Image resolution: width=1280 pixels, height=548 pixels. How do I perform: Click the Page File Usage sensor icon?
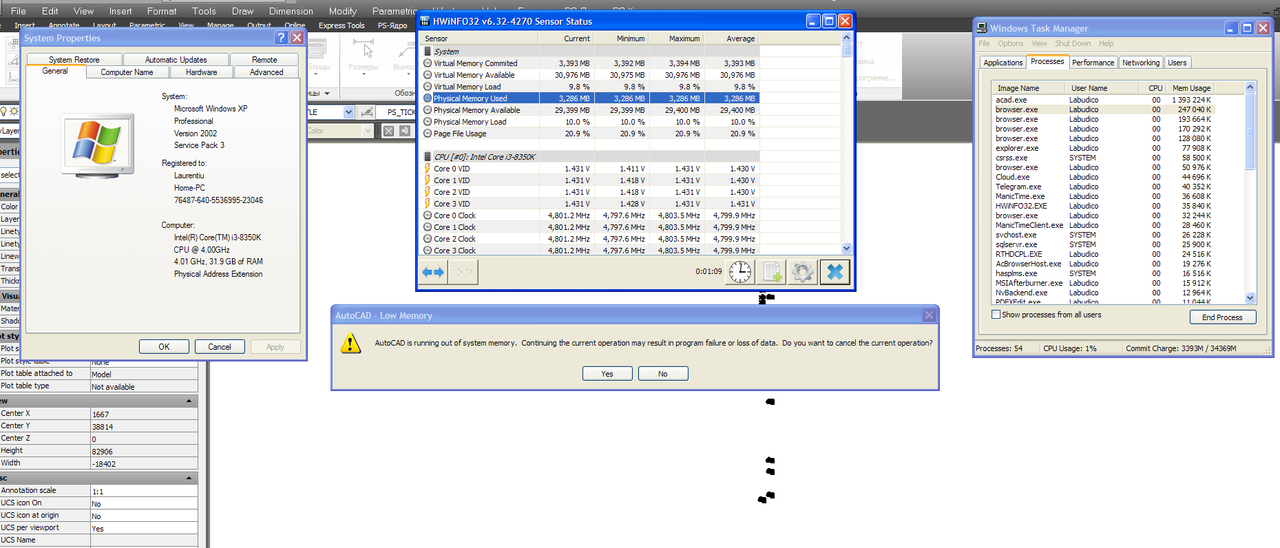pos(428,133)
